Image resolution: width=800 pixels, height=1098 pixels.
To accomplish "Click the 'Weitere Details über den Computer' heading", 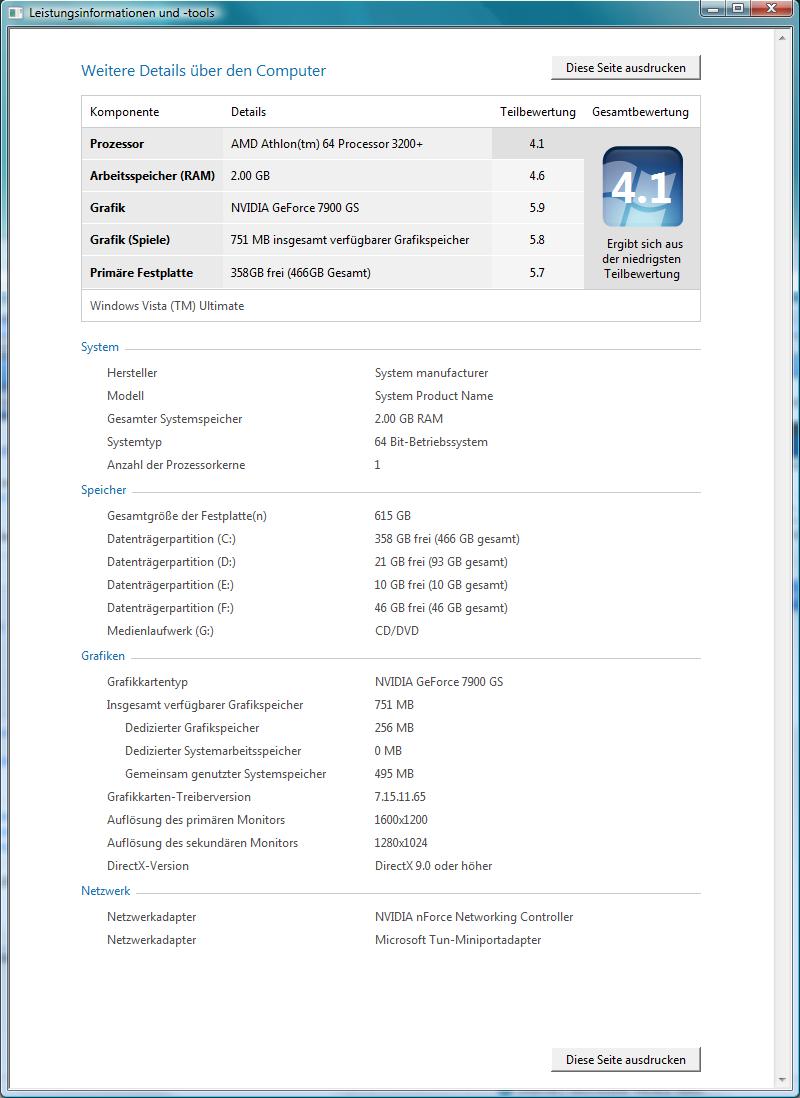I will coord(203,71).
